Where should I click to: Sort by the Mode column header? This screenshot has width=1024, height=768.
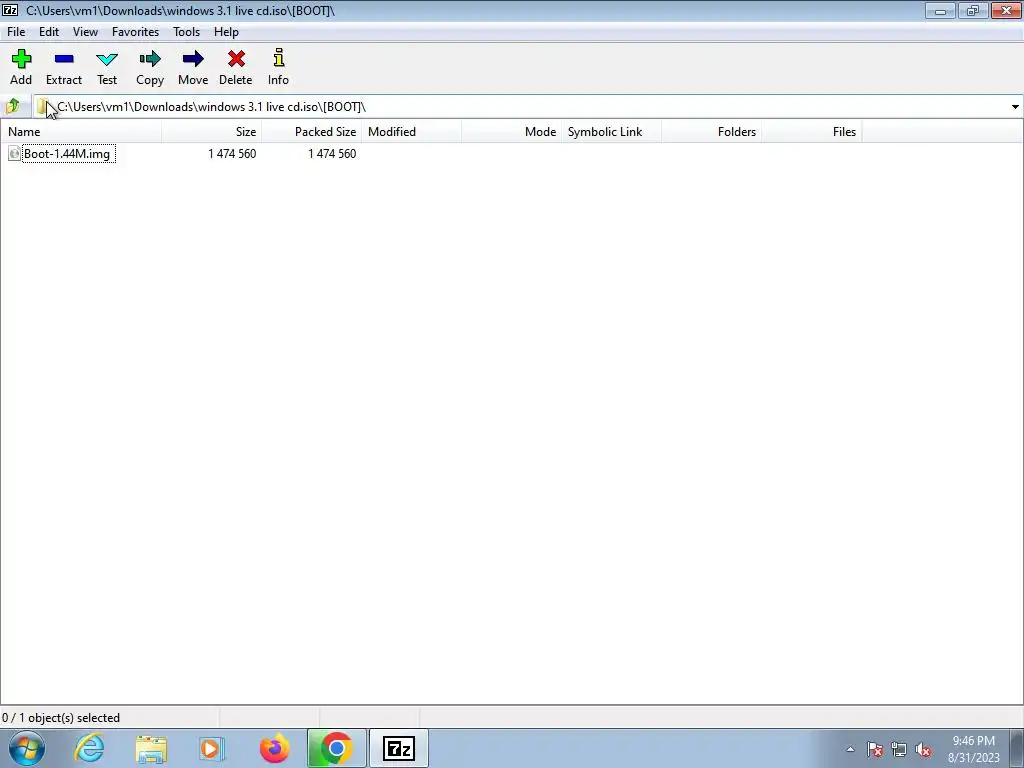pos(511,132)
